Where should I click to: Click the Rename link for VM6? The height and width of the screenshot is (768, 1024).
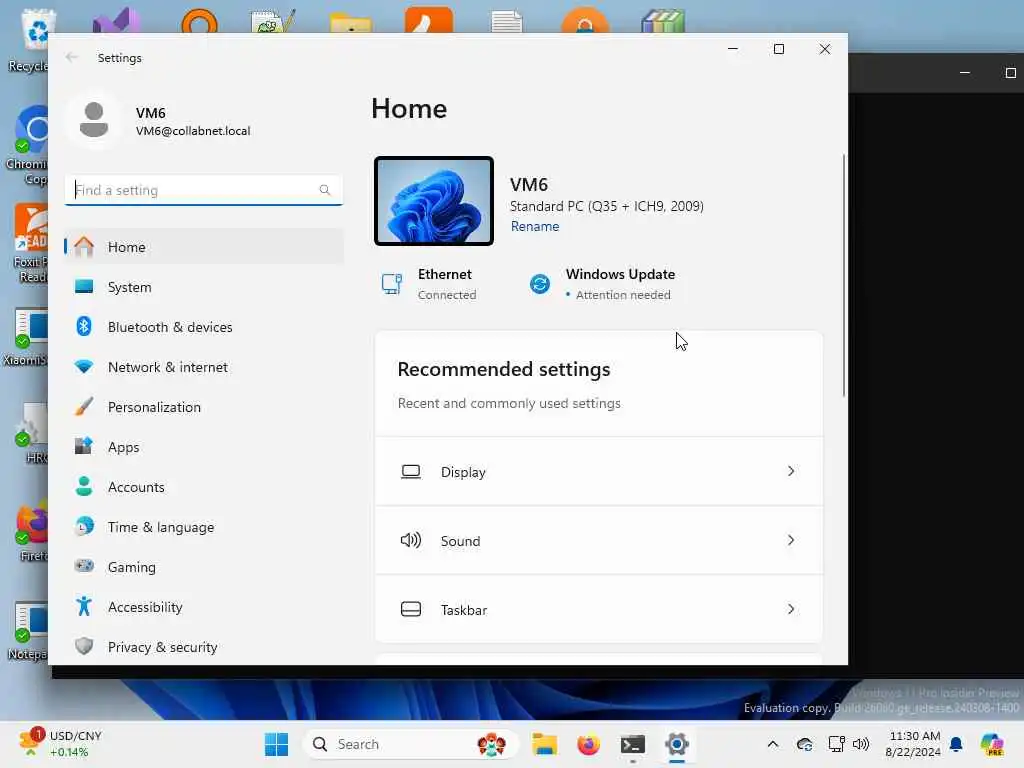coord(535,226)
